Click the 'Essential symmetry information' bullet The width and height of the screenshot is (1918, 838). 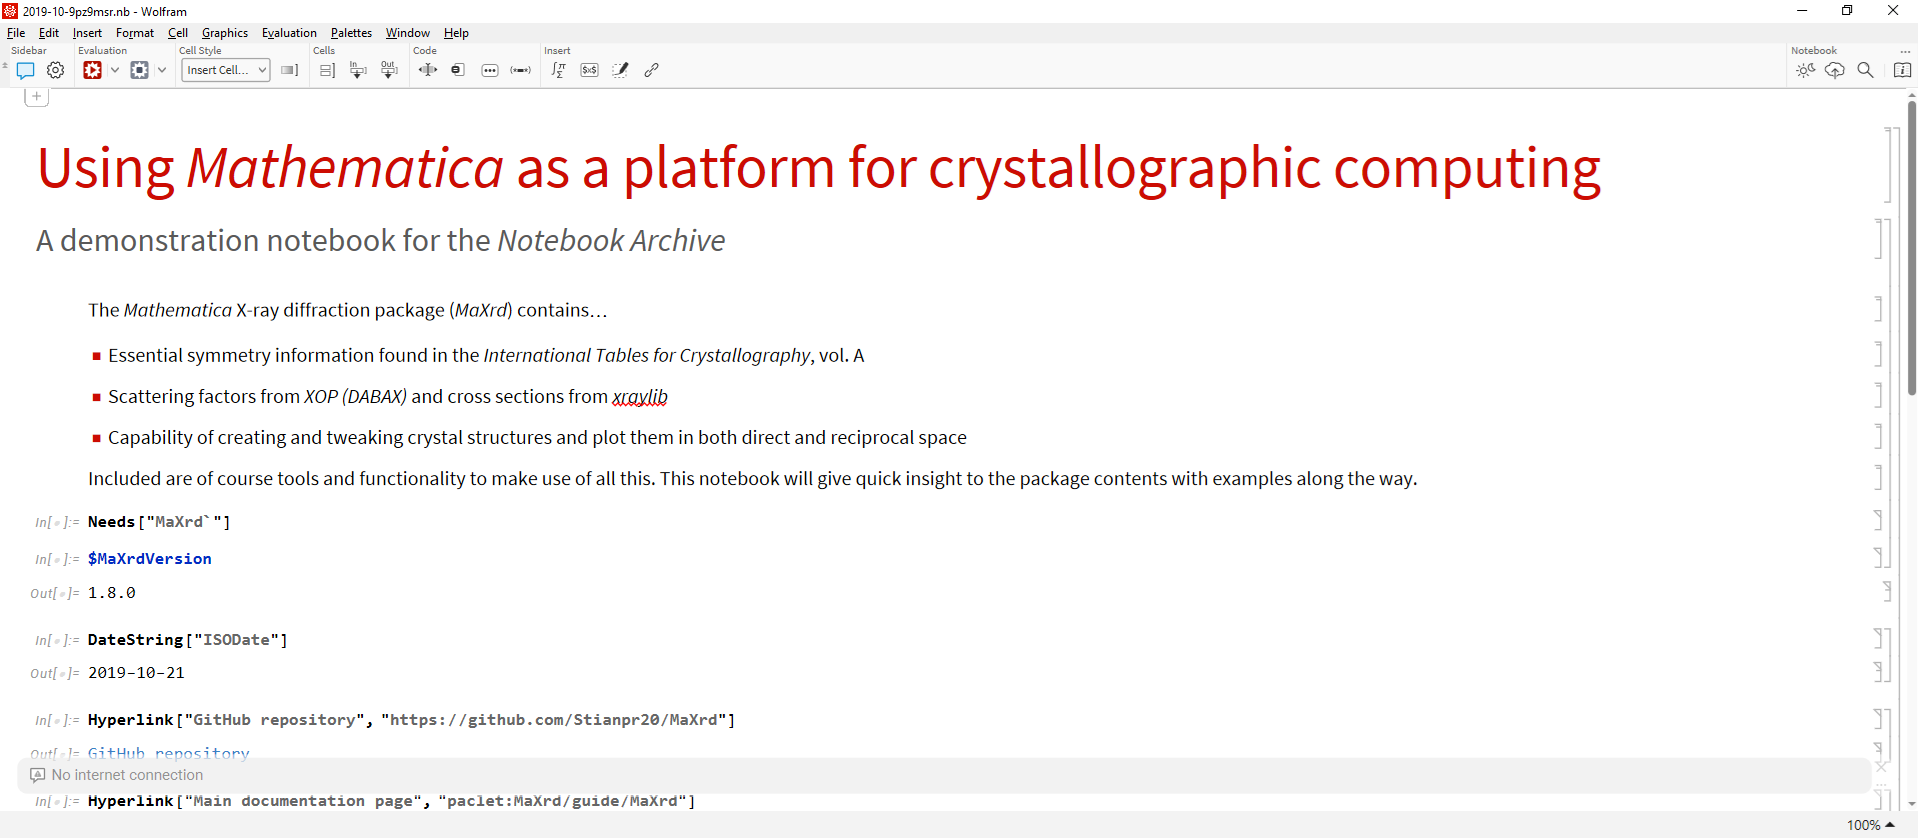[x=486, y=356]
